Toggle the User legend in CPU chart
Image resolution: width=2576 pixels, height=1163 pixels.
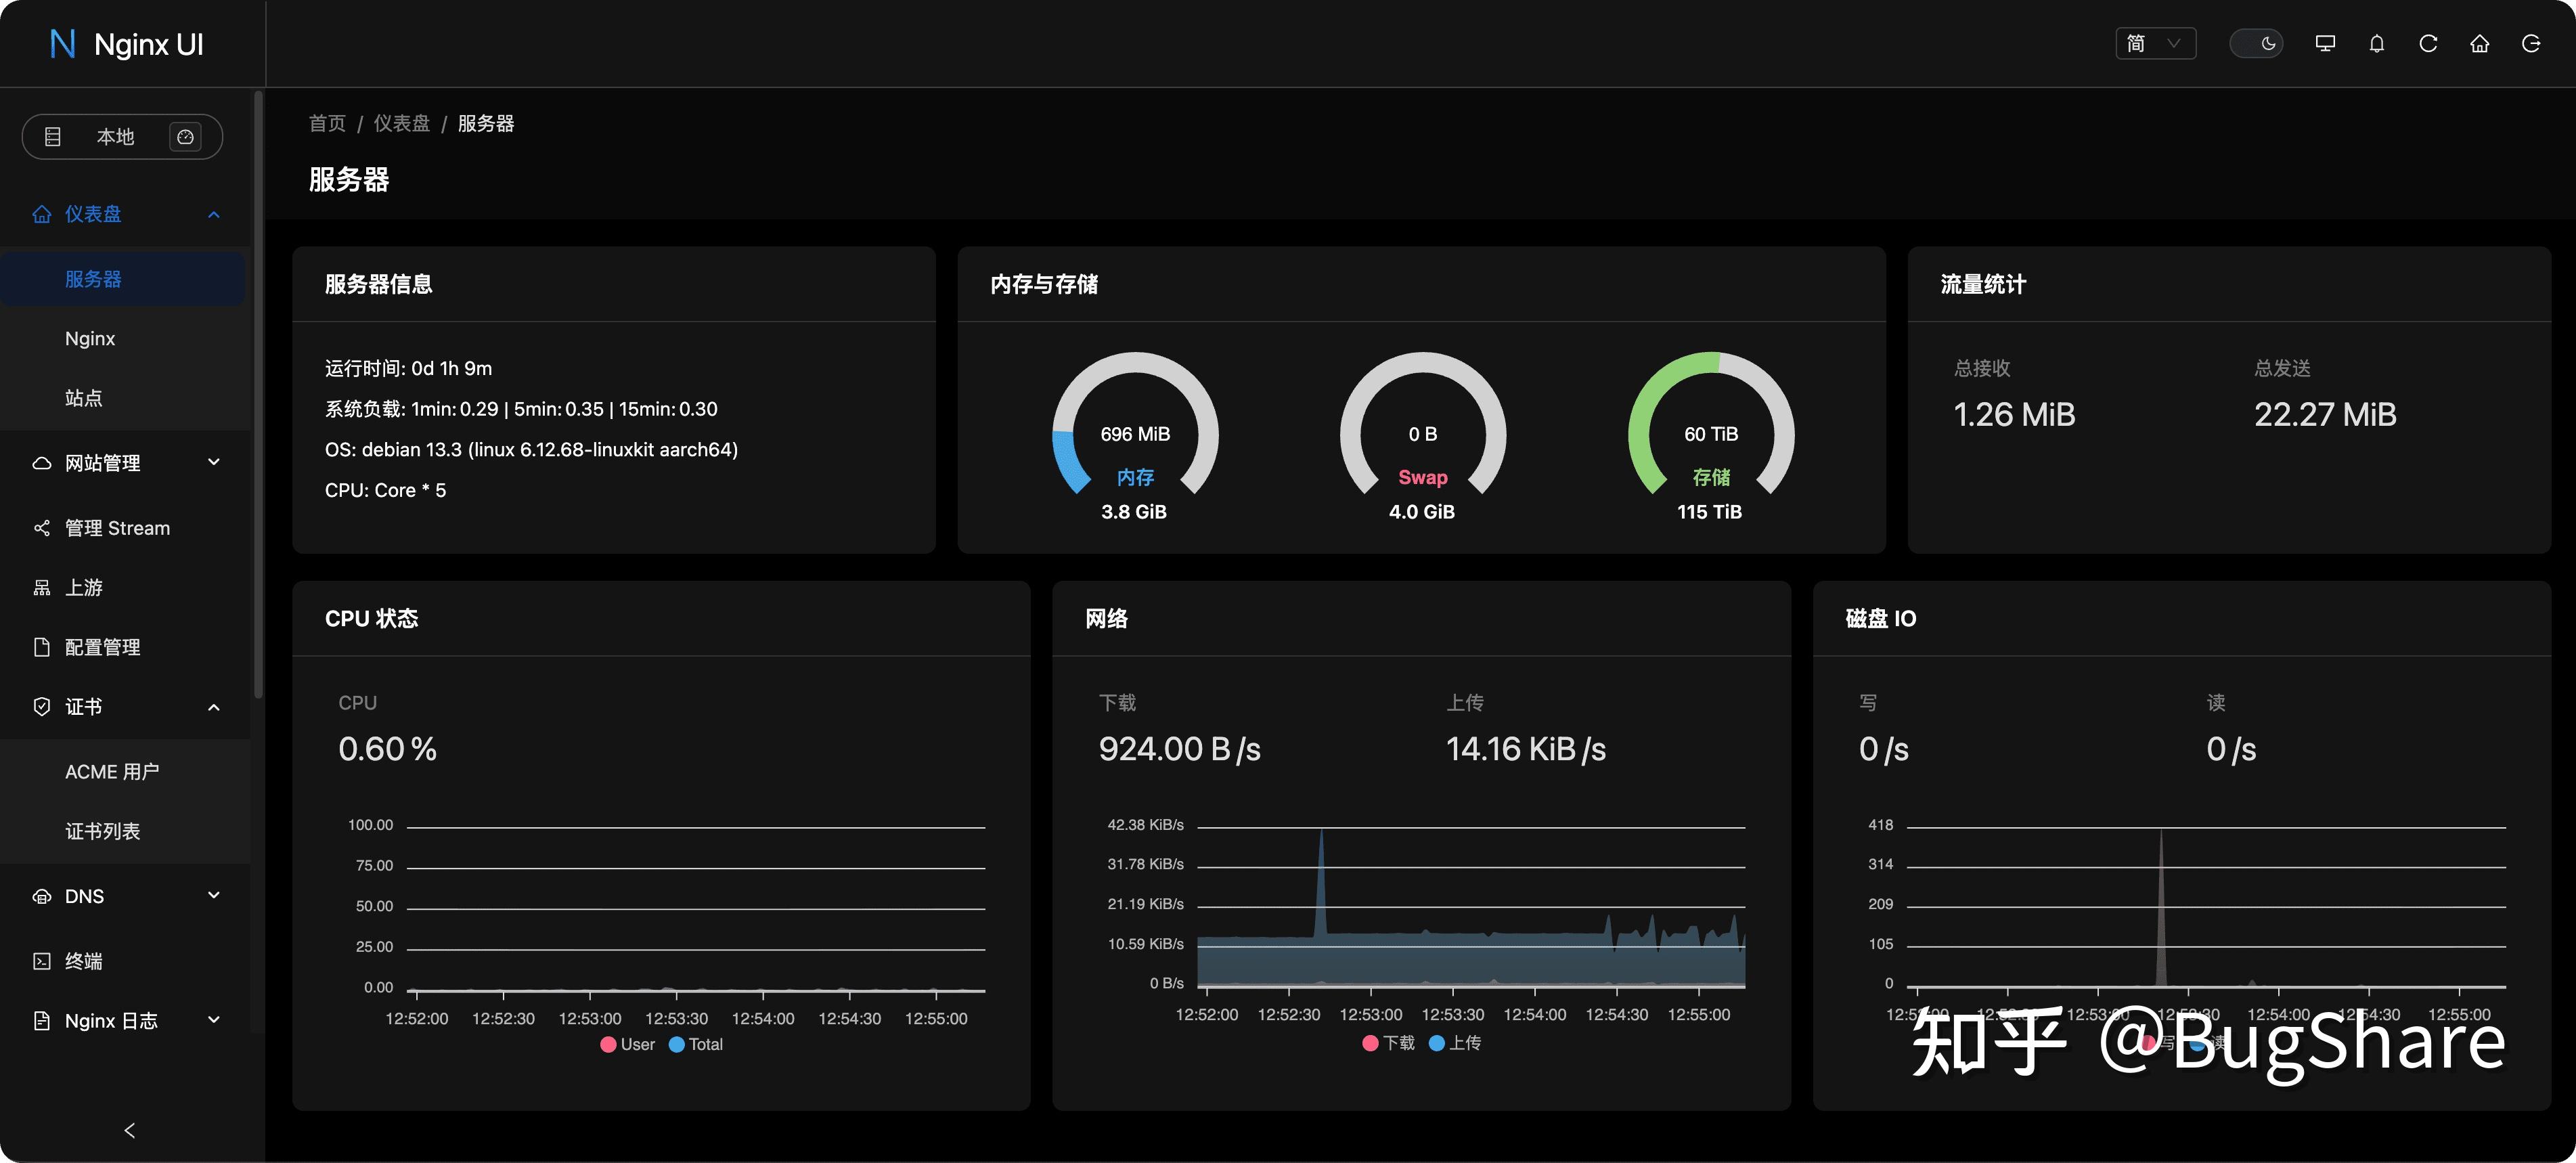pyautogui.click(x=627, y=1044)
